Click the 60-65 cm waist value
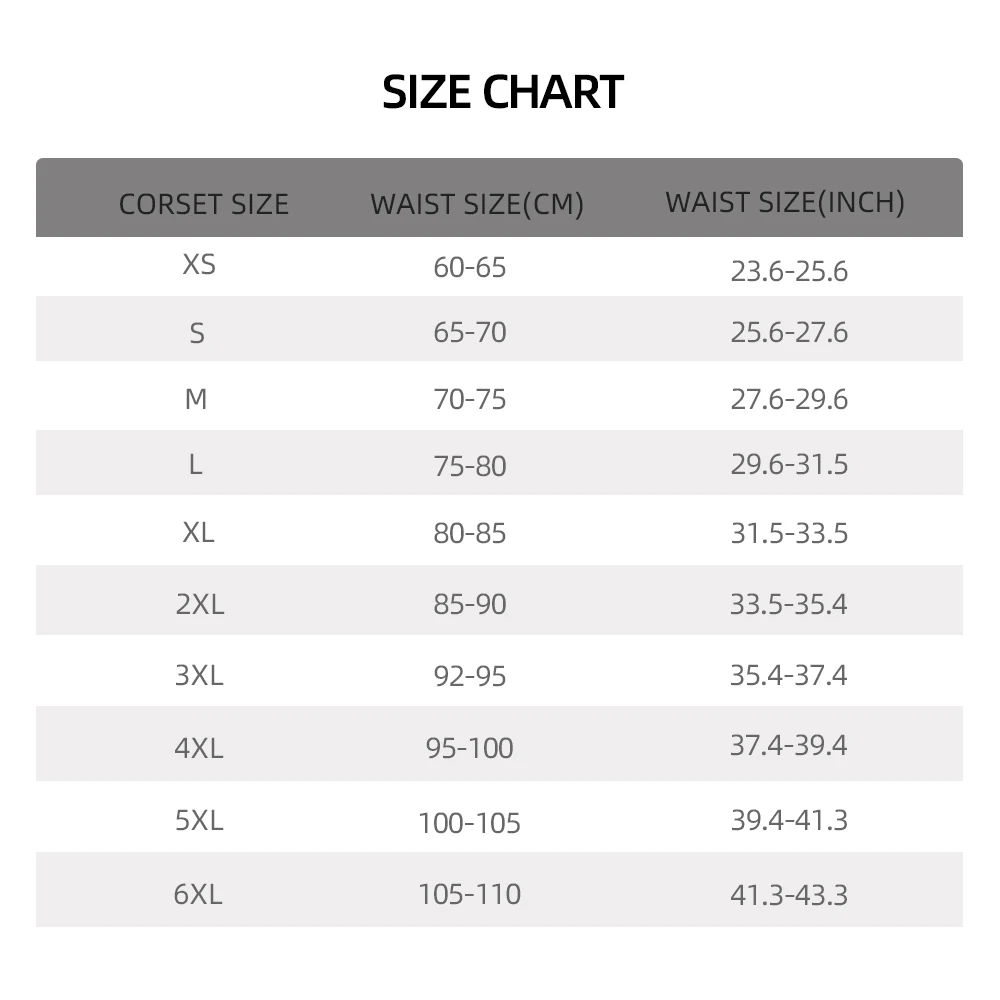This screenshot has height=1000, width=1000. (470, 267)
